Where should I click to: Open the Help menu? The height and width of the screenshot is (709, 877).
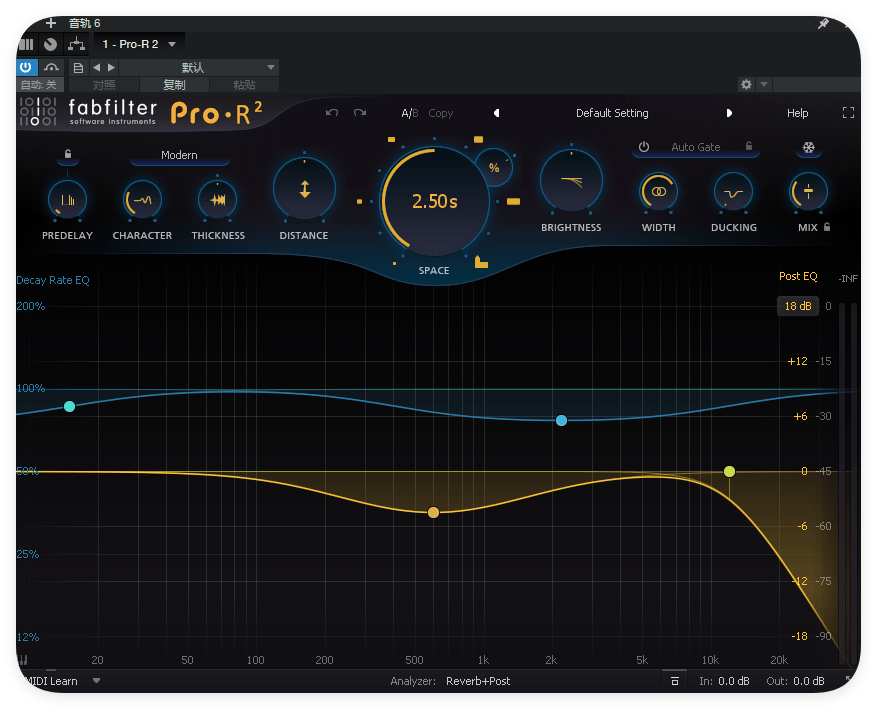[797, 113]
